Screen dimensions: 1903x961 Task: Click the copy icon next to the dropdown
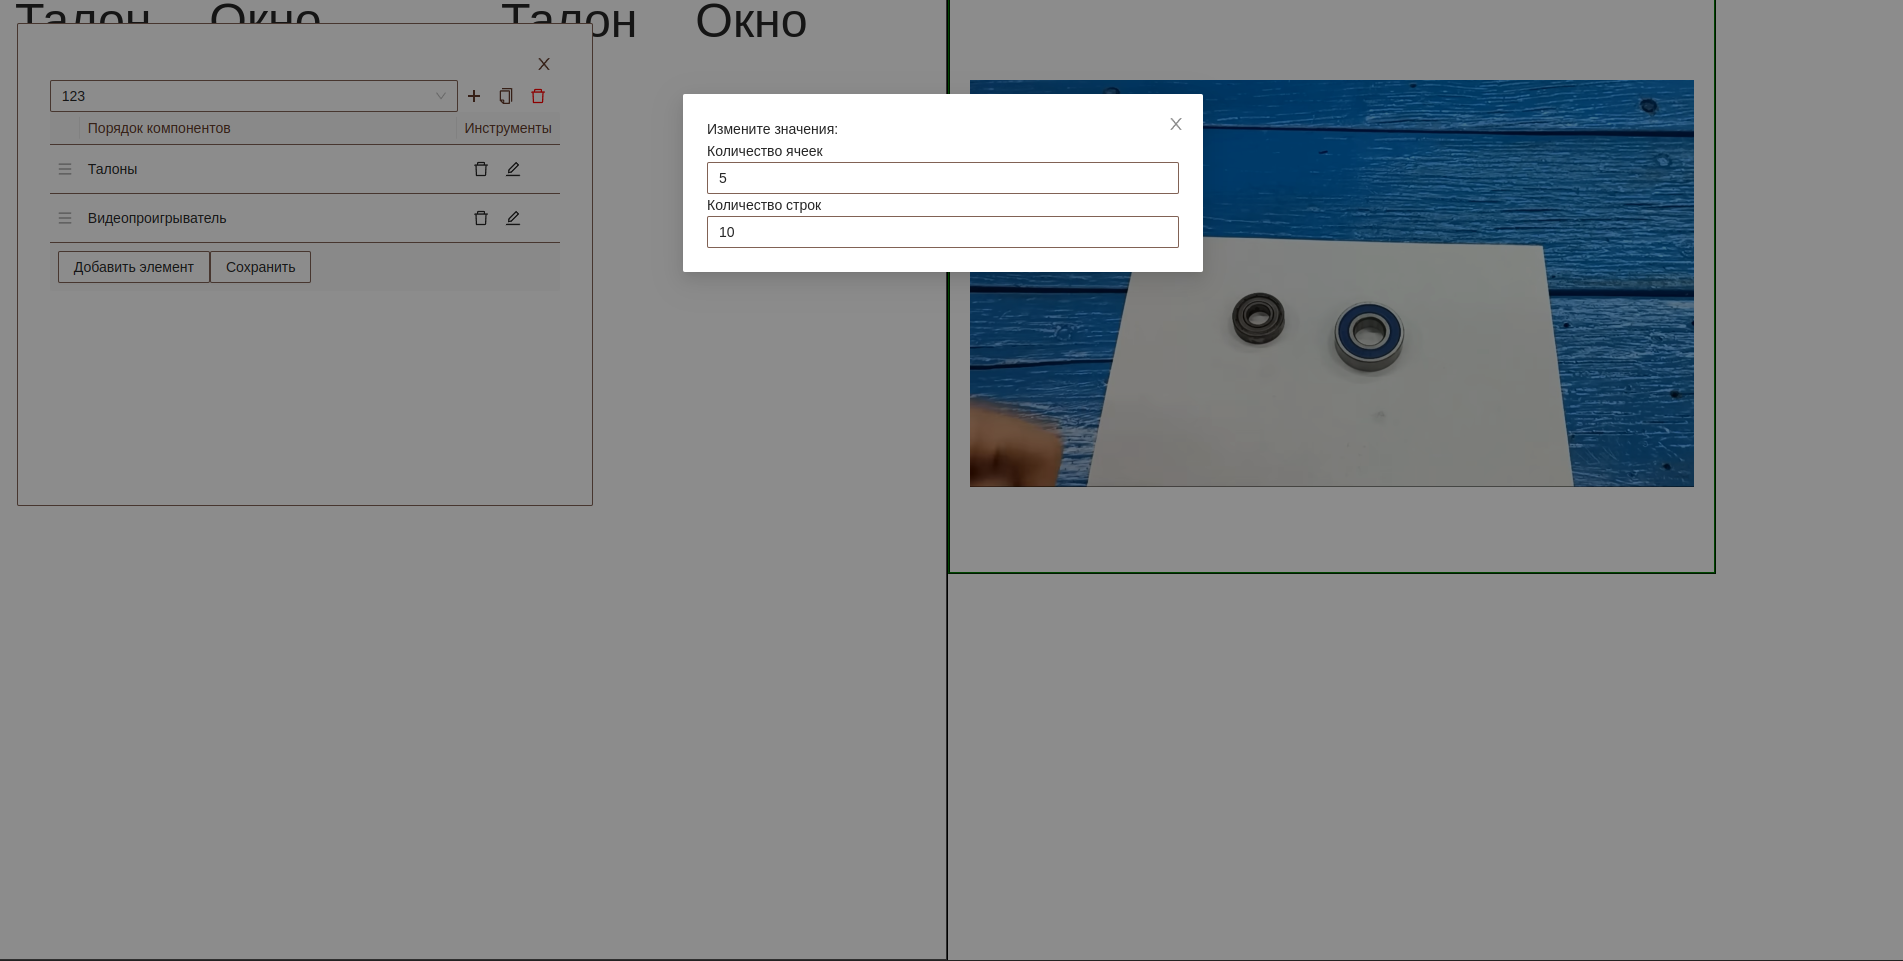tap(506, 96)
